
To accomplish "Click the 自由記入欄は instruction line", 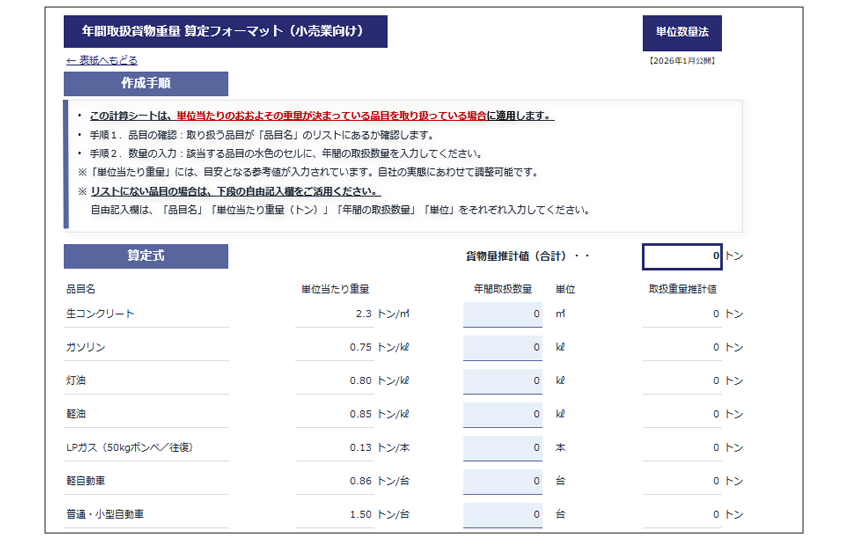I will pyautogui.click(x=340, y=210).
